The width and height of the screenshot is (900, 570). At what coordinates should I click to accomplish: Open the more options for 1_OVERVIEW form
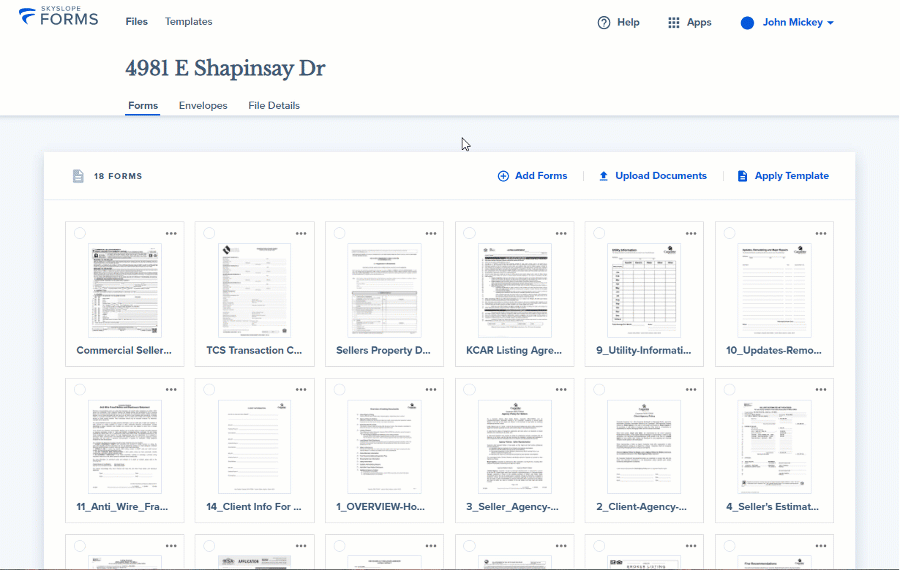[x=430, y=390]
